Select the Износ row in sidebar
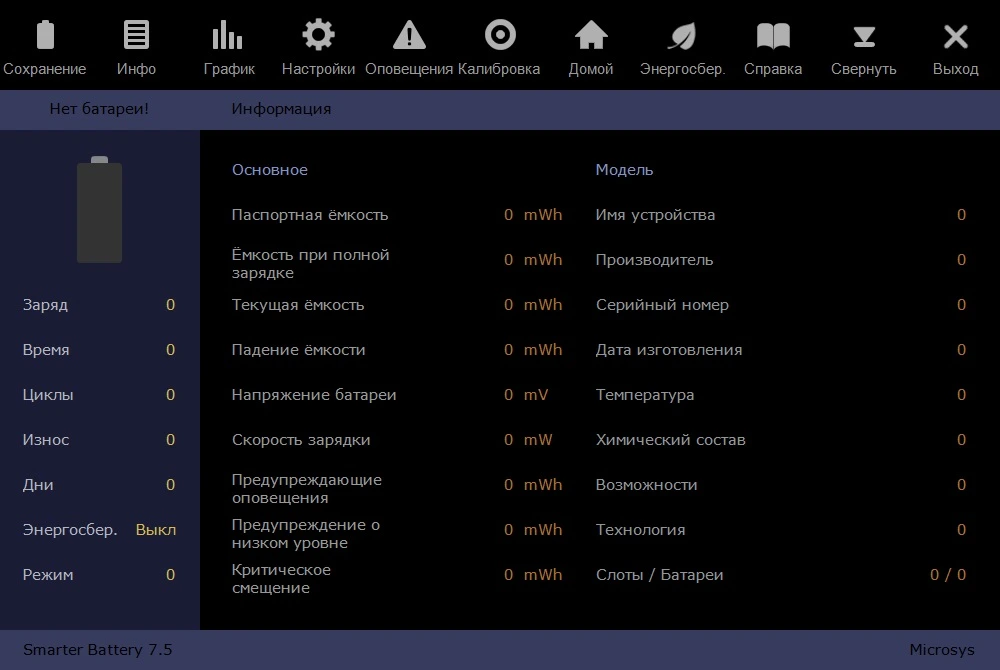This screenshot has height=670, width=1000. point(99,440)
